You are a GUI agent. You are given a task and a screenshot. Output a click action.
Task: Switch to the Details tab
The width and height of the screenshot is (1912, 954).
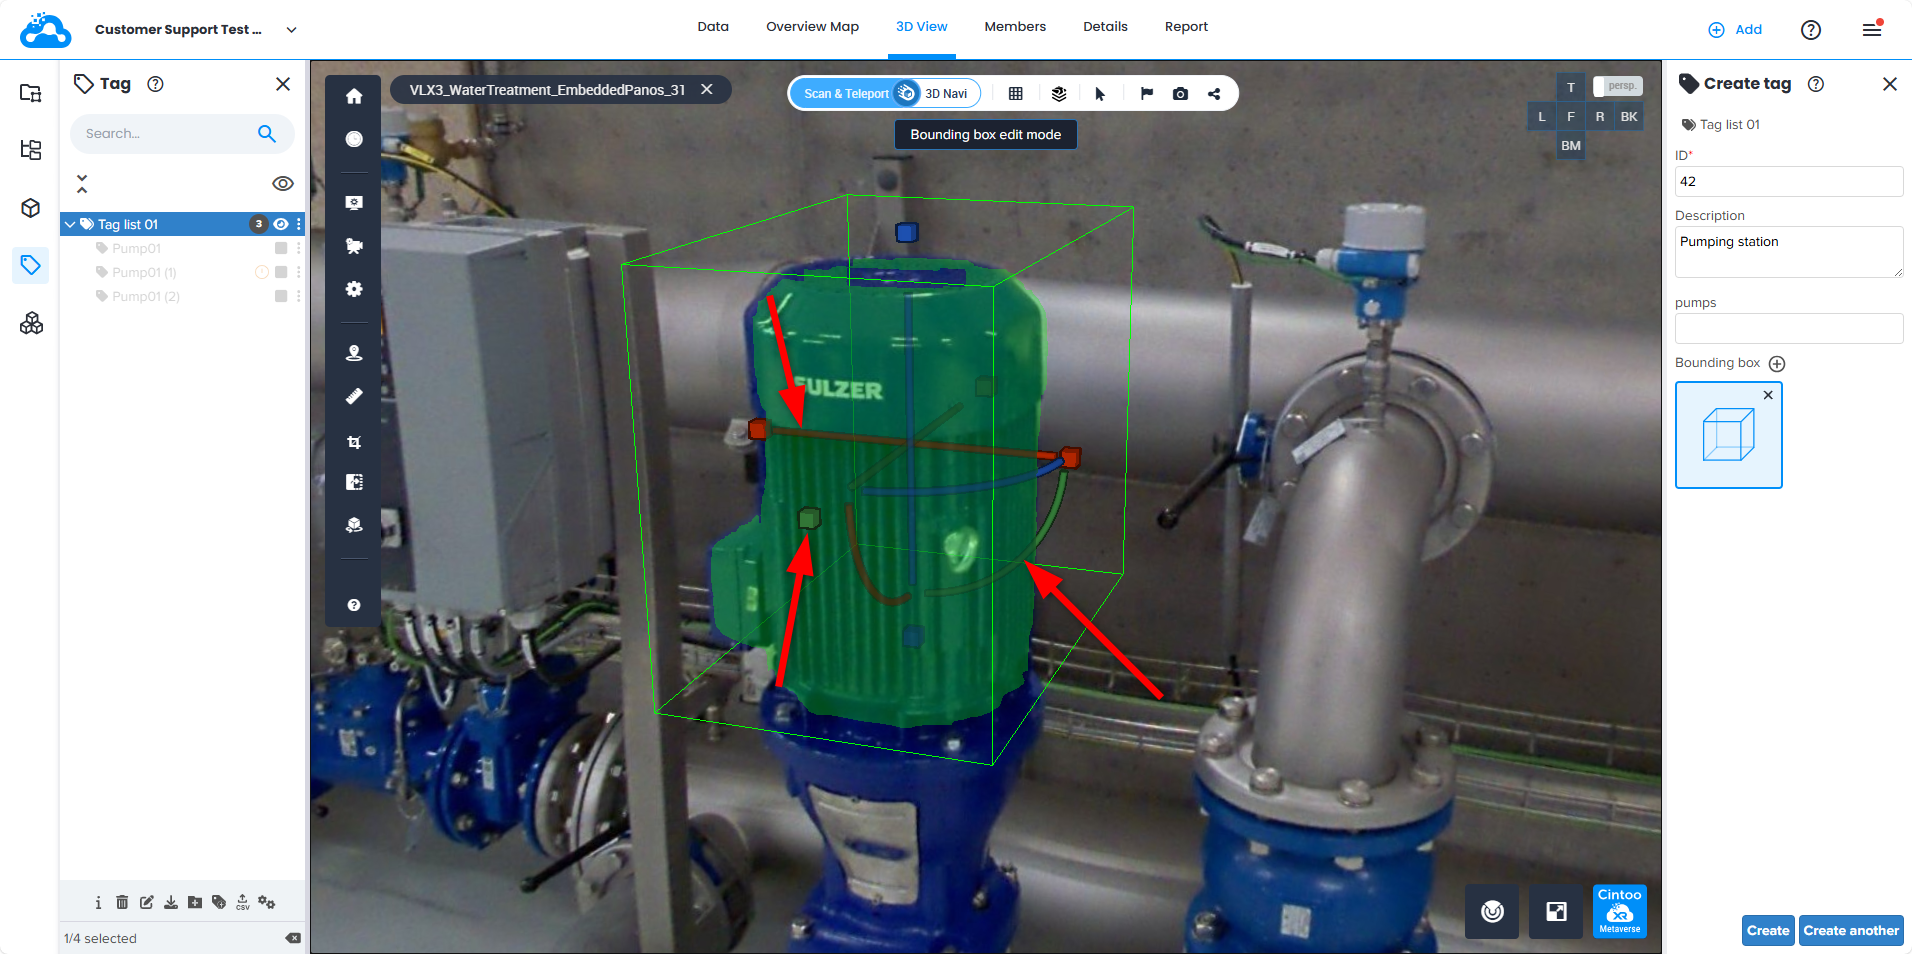tap(1105, 27)
